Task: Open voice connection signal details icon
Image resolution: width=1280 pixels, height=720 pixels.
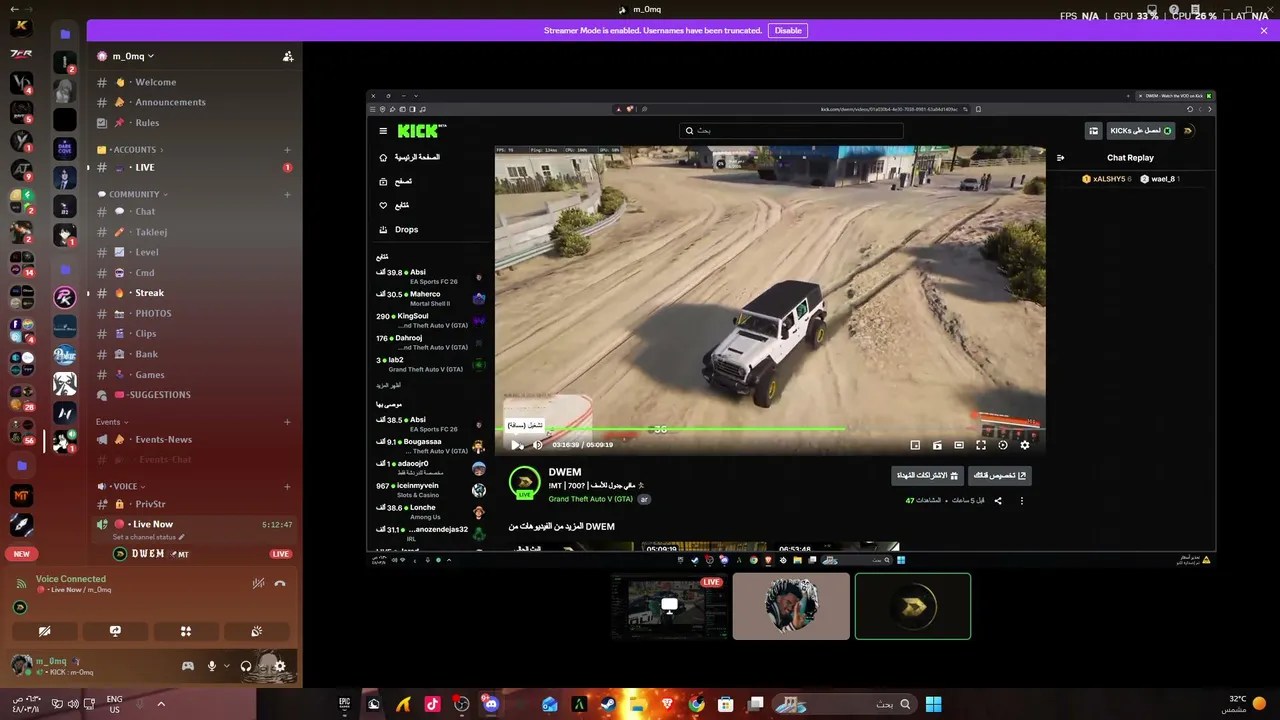Action: point(21,583)
